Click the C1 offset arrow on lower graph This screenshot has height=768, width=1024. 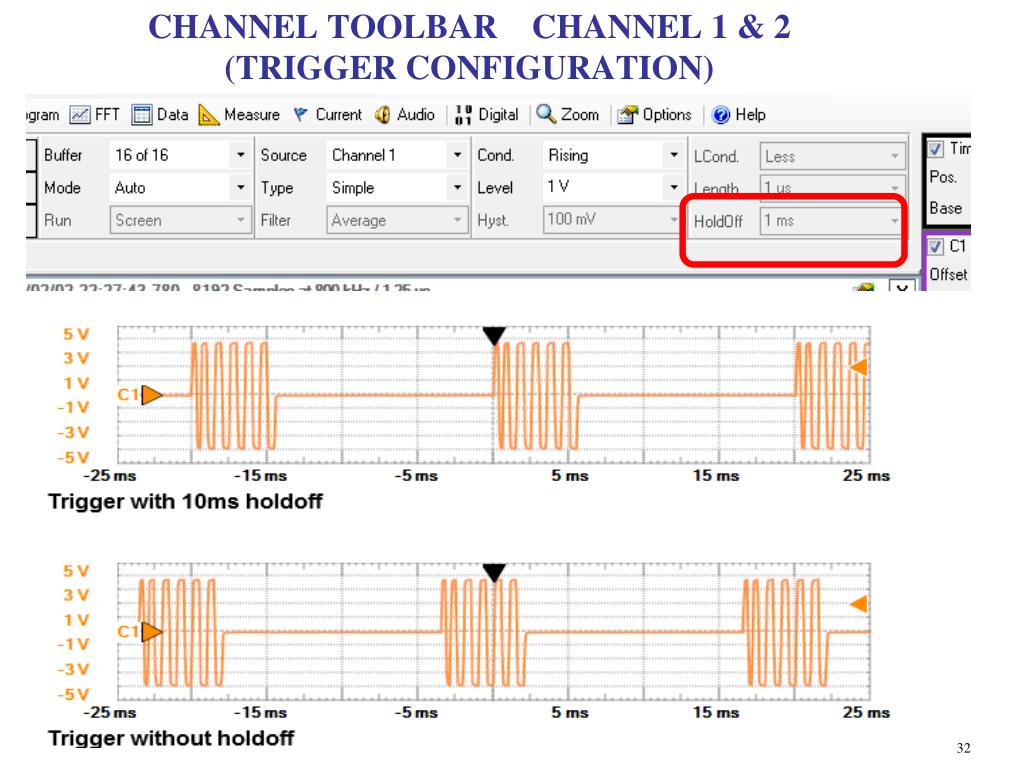tap(152, 632)
